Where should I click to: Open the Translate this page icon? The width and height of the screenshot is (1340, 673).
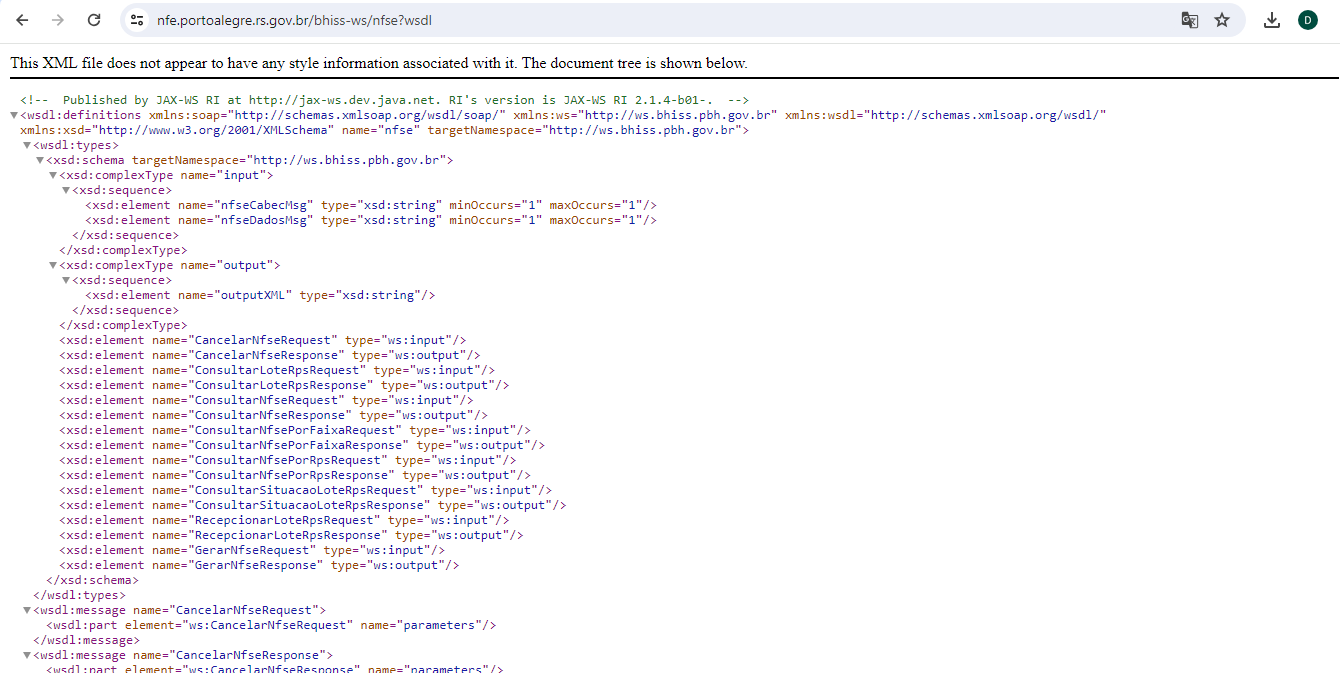click(1189, 20)
